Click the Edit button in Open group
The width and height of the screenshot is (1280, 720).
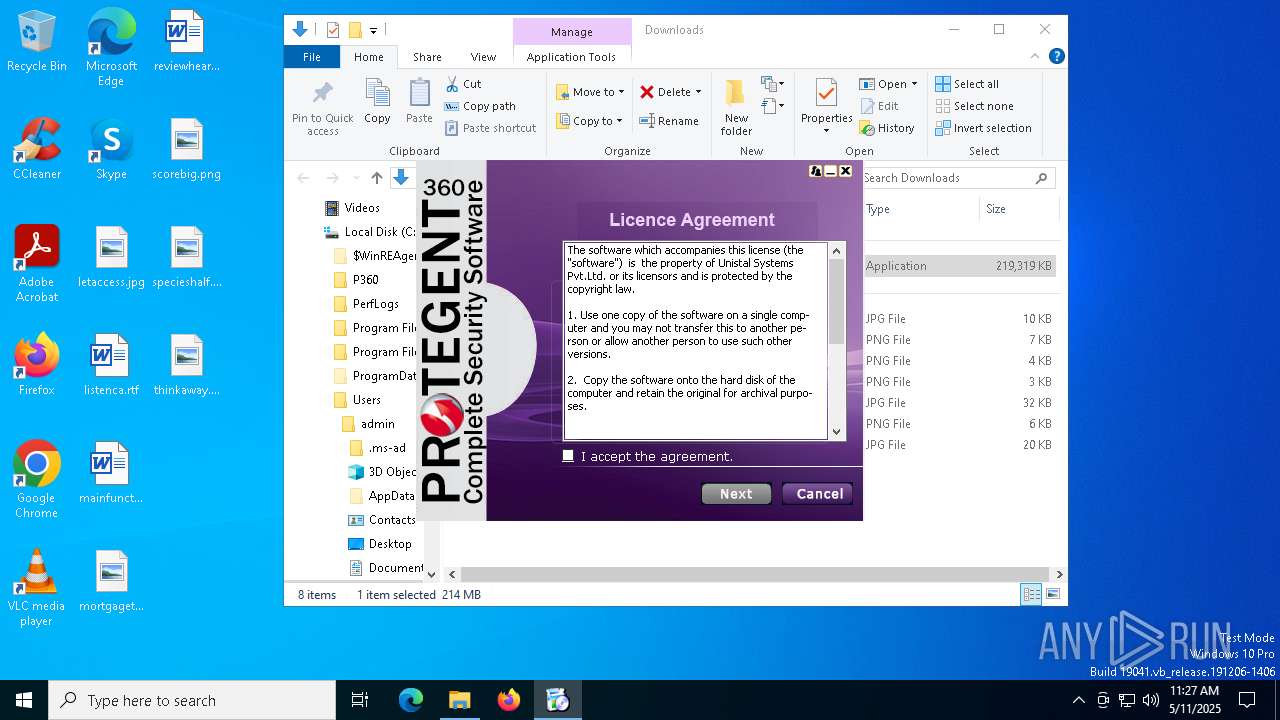pyautogui.click(x=879, y=106)
